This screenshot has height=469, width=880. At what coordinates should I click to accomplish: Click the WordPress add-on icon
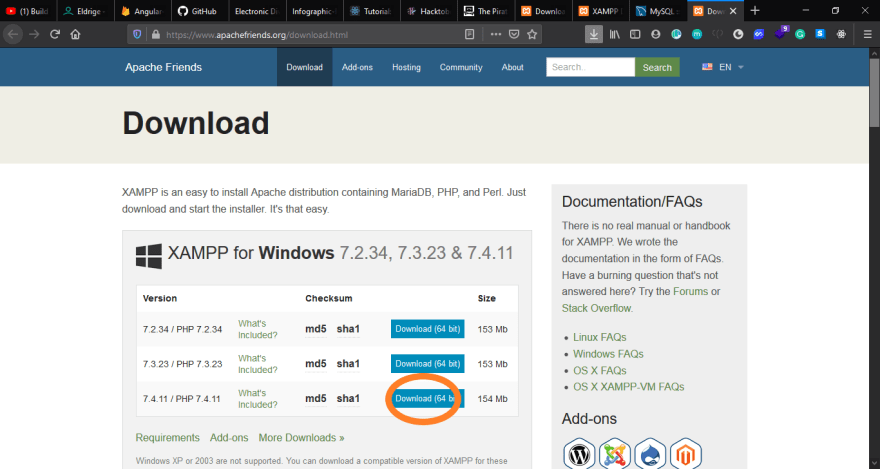coord(579,454)
